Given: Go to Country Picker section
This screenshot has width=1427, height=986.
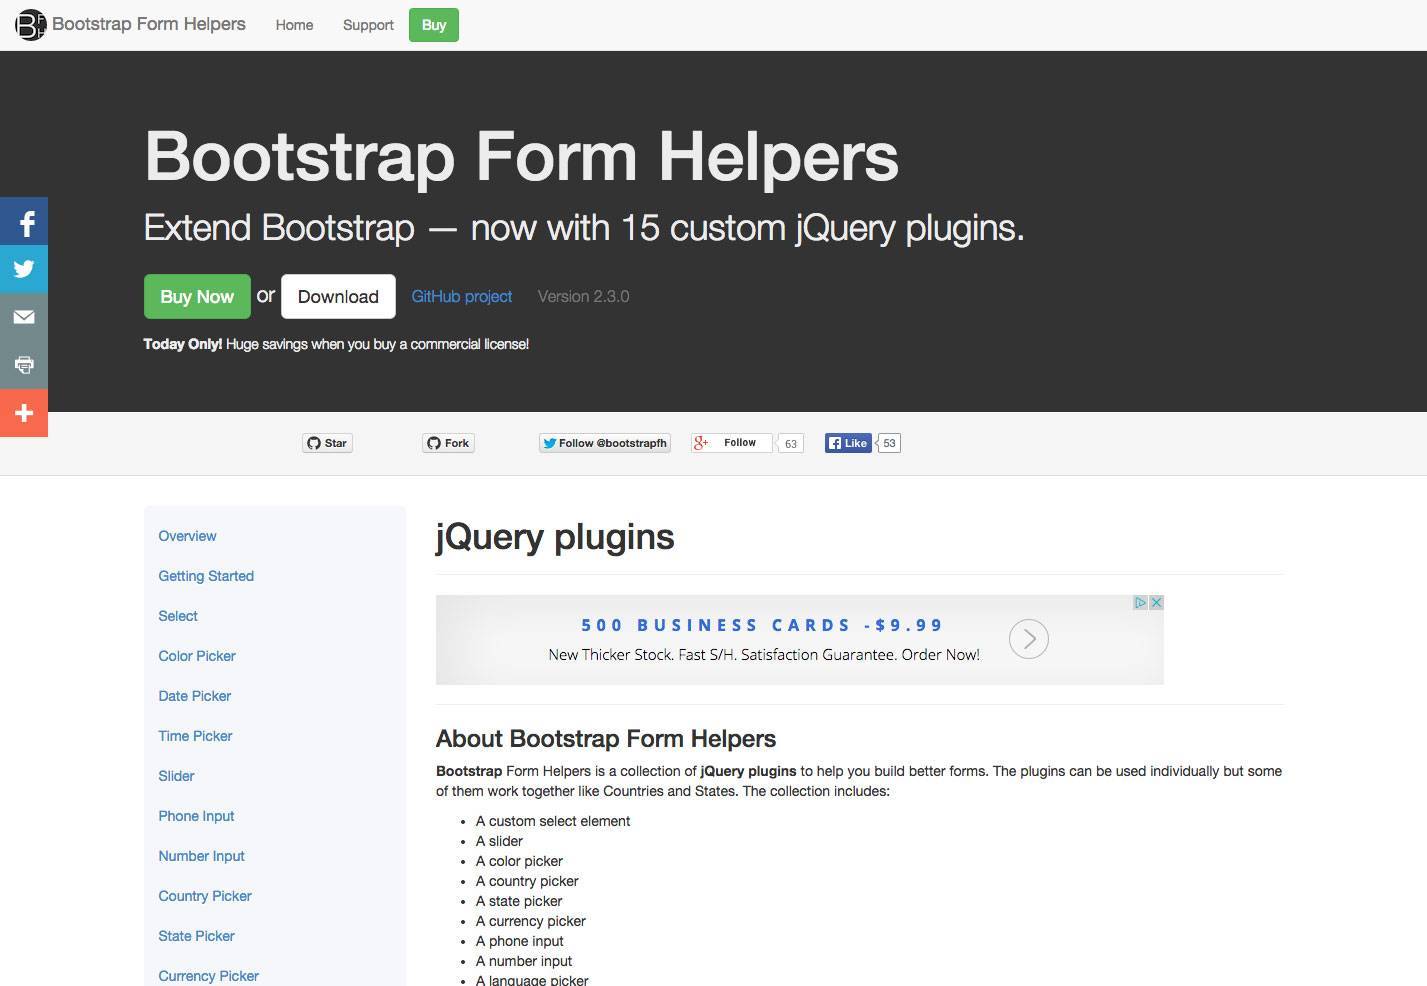Looking at the screenshot, I should click(205, 896).
